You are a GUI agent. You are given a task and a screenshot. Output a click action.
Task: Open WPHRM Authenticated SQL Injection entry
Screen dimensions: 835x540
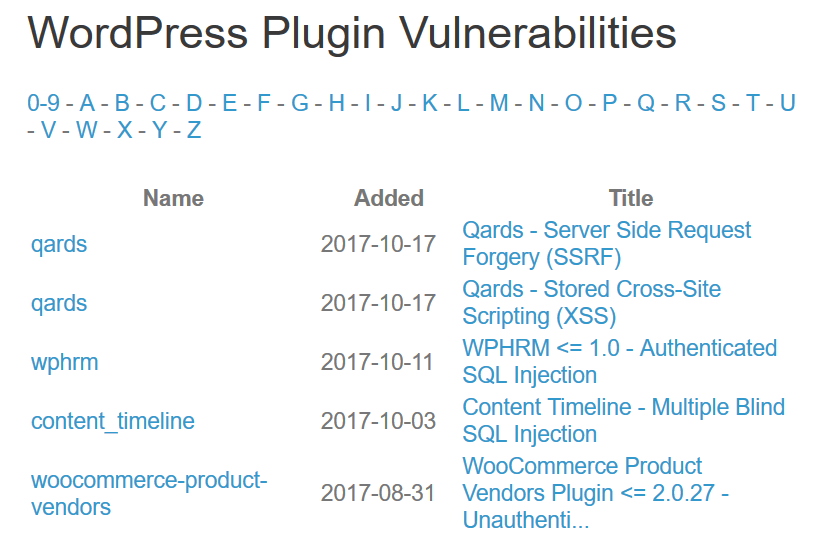619,362
